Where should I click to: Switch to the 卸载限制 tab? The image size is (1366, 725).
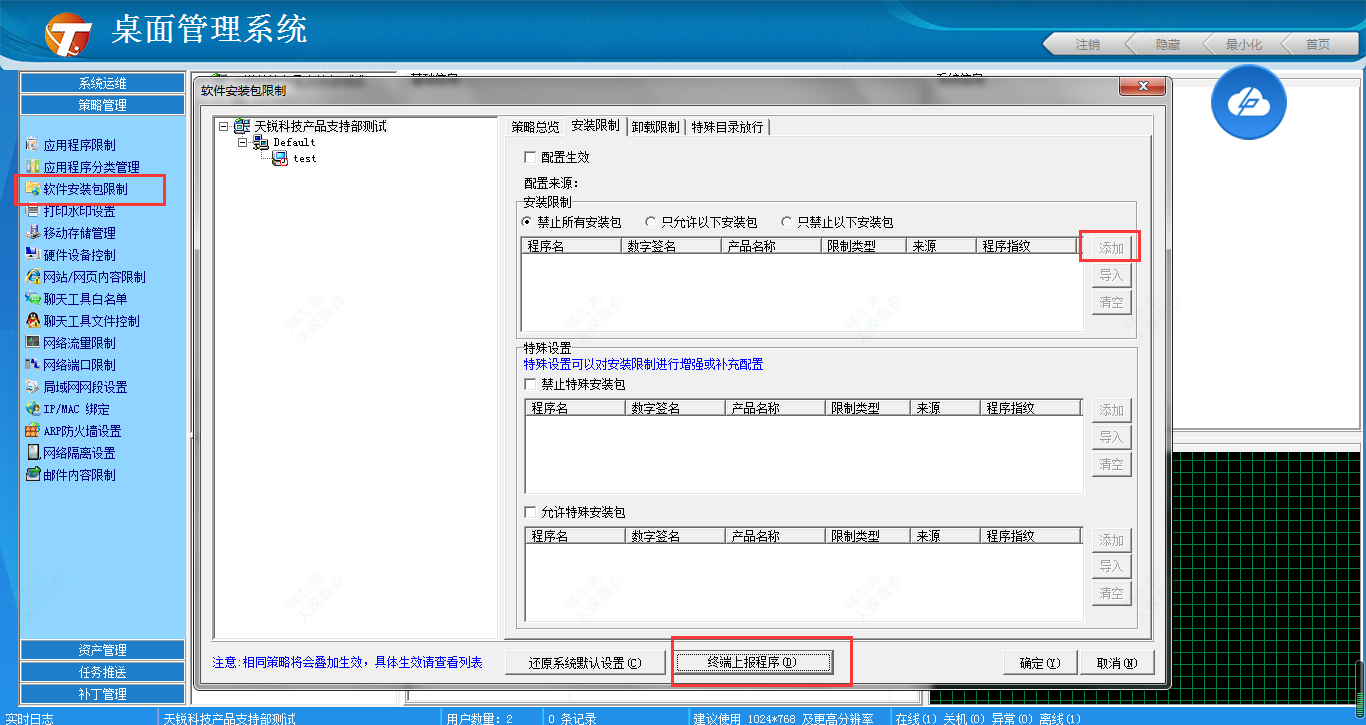[x=656, y=127]
